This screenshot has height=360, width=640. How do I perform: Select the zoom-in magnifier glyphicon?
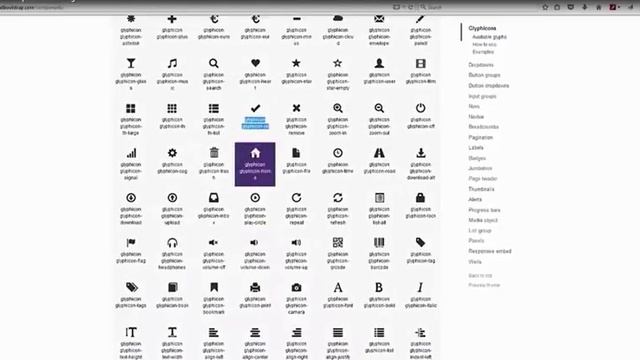338,108
